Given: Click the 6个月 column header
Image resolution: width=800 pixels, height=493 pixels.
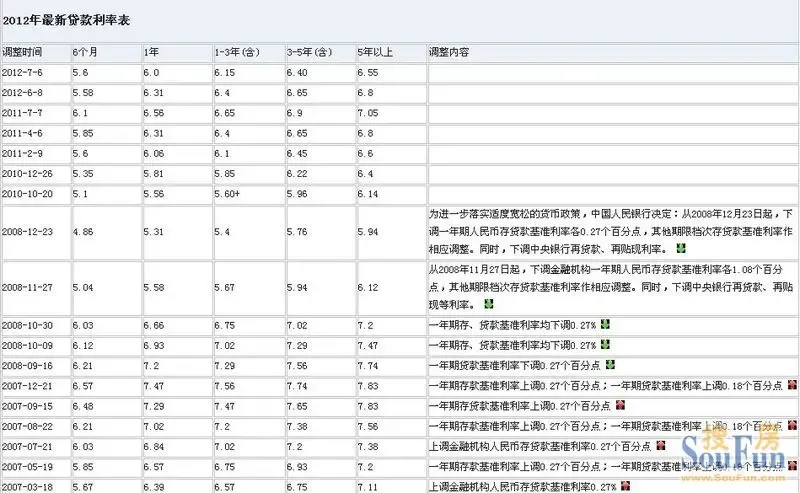Looking at the screenshot, I should [x=87, y=49].
